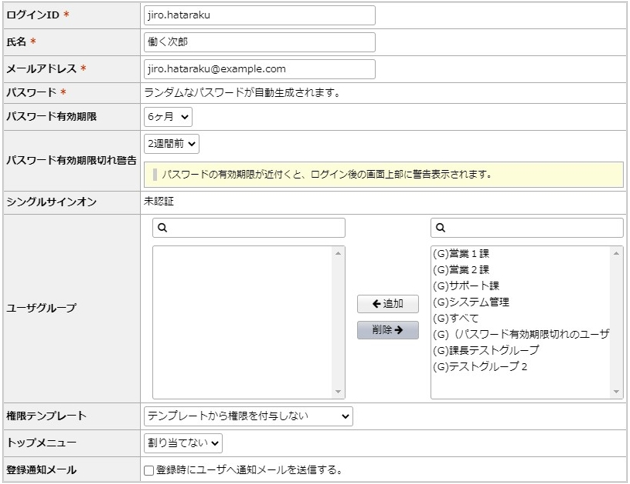Click the パスワード有効期限切れ警告 label
This screenshot has height=484, width=630.
click(x=72, y=160)
